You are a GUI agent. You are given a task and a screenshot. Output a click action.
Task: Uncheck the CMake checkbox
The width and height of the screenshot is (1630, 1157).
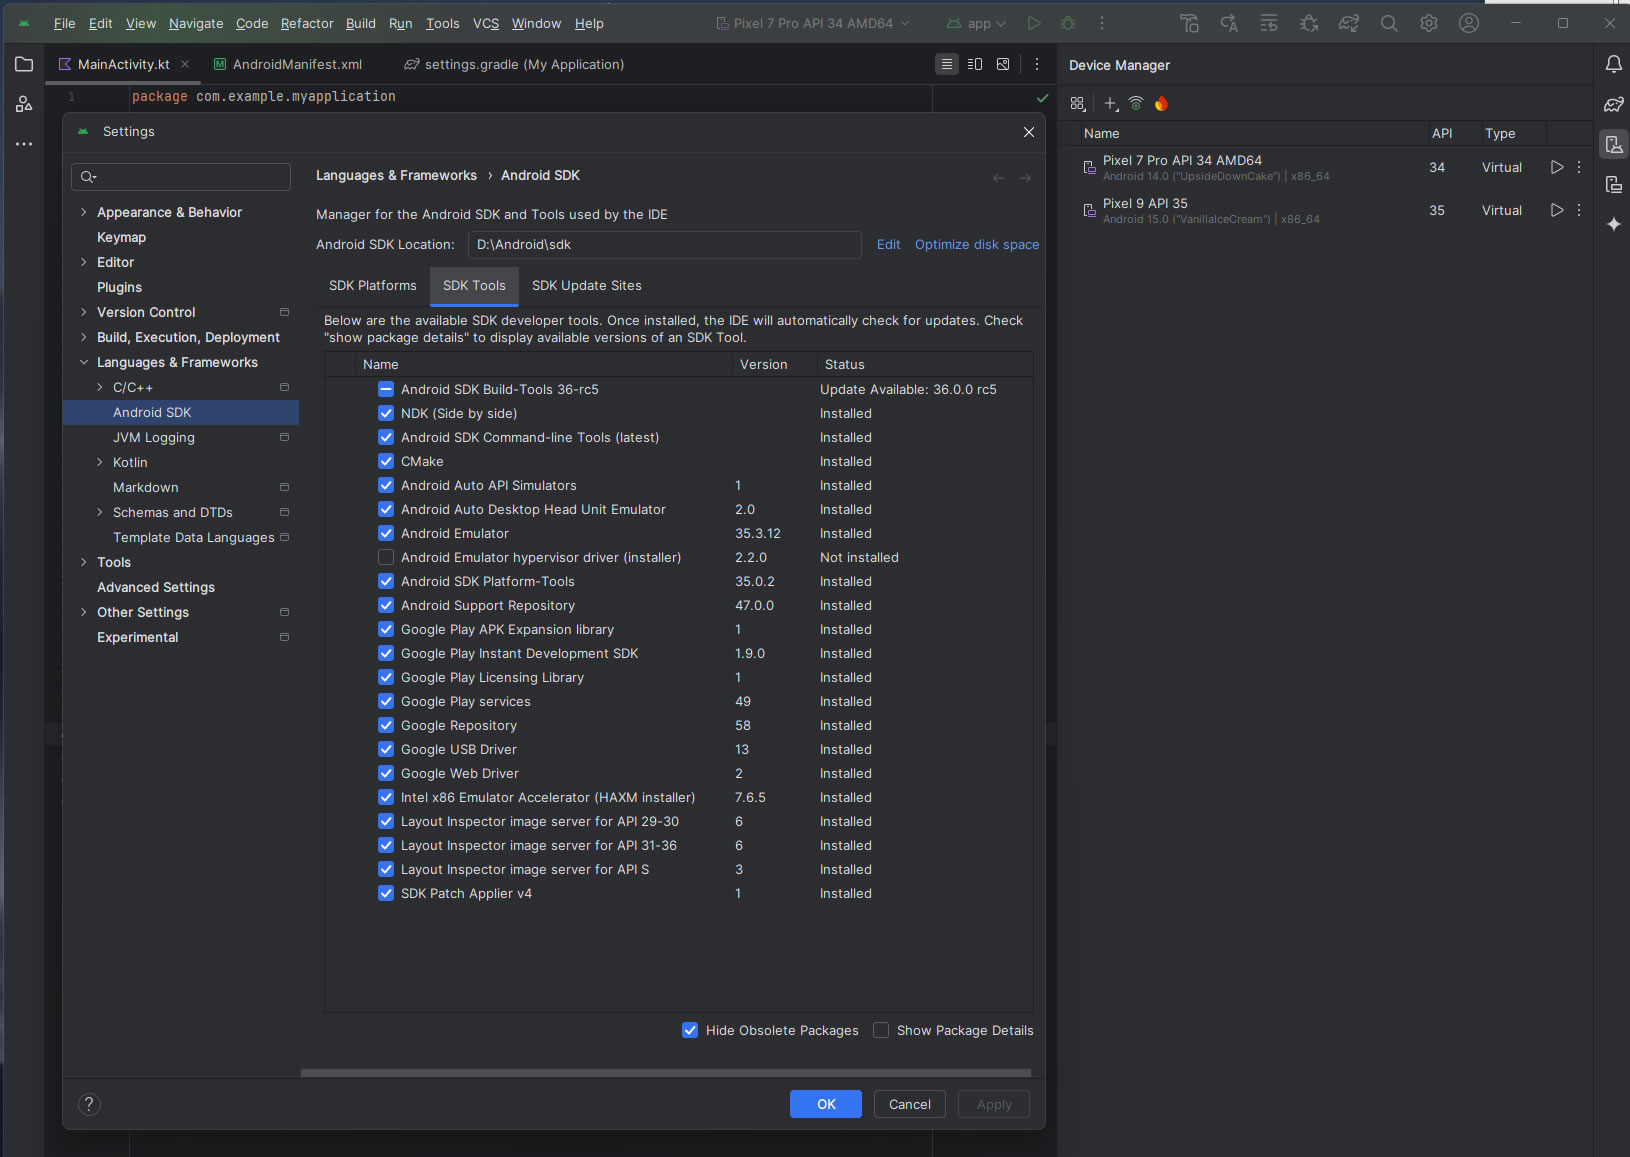point(386,461)
